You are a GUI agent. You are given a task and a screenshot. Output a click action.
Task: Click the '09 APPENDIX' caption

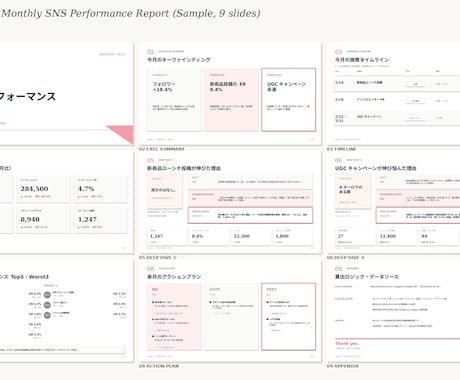(343, 366)
